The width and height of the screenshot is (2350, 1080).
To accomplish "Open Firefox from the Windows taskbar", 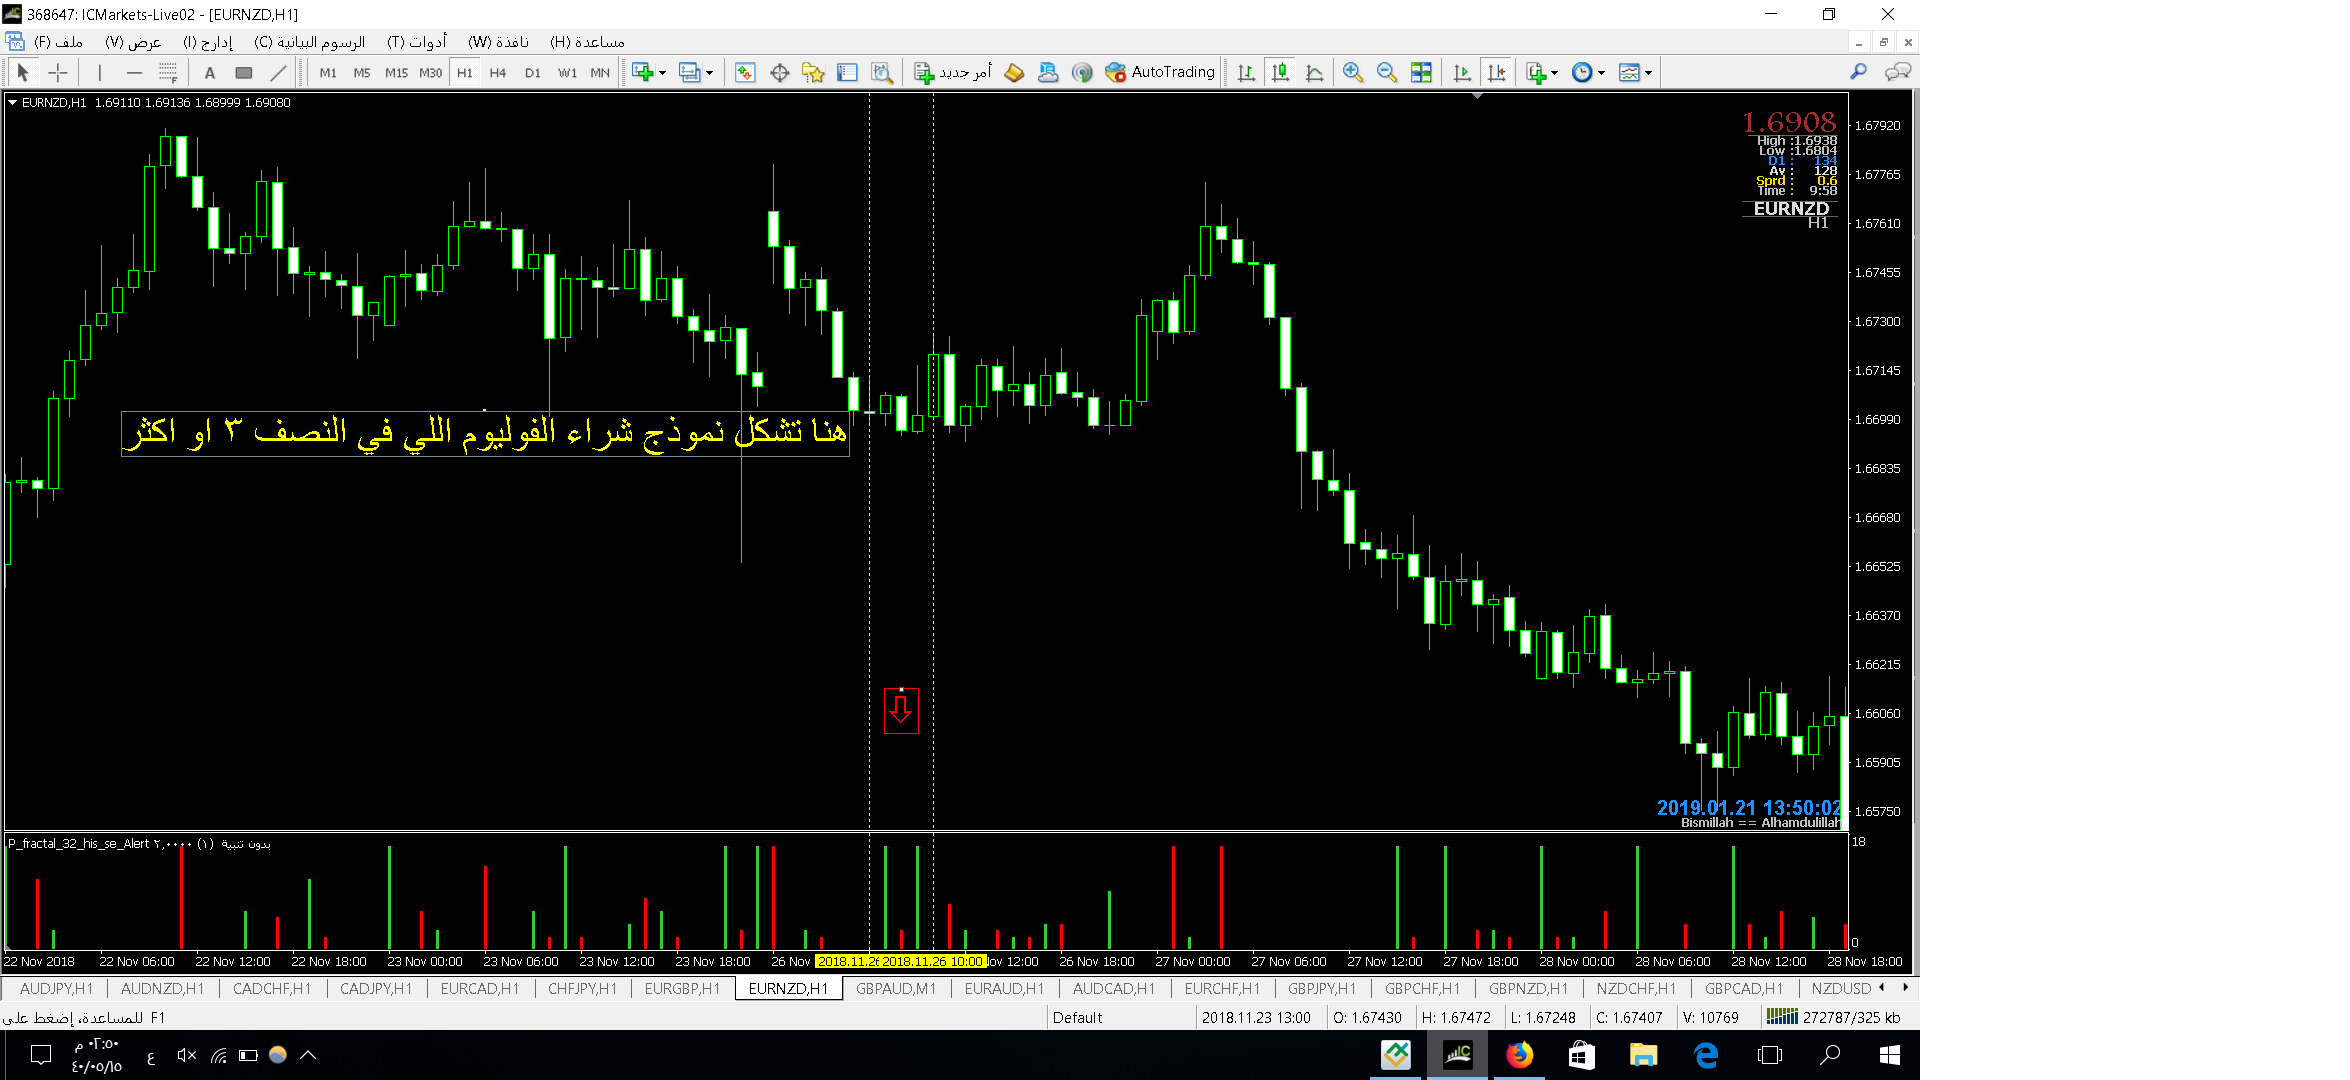I will (x=1519, y=1055).
